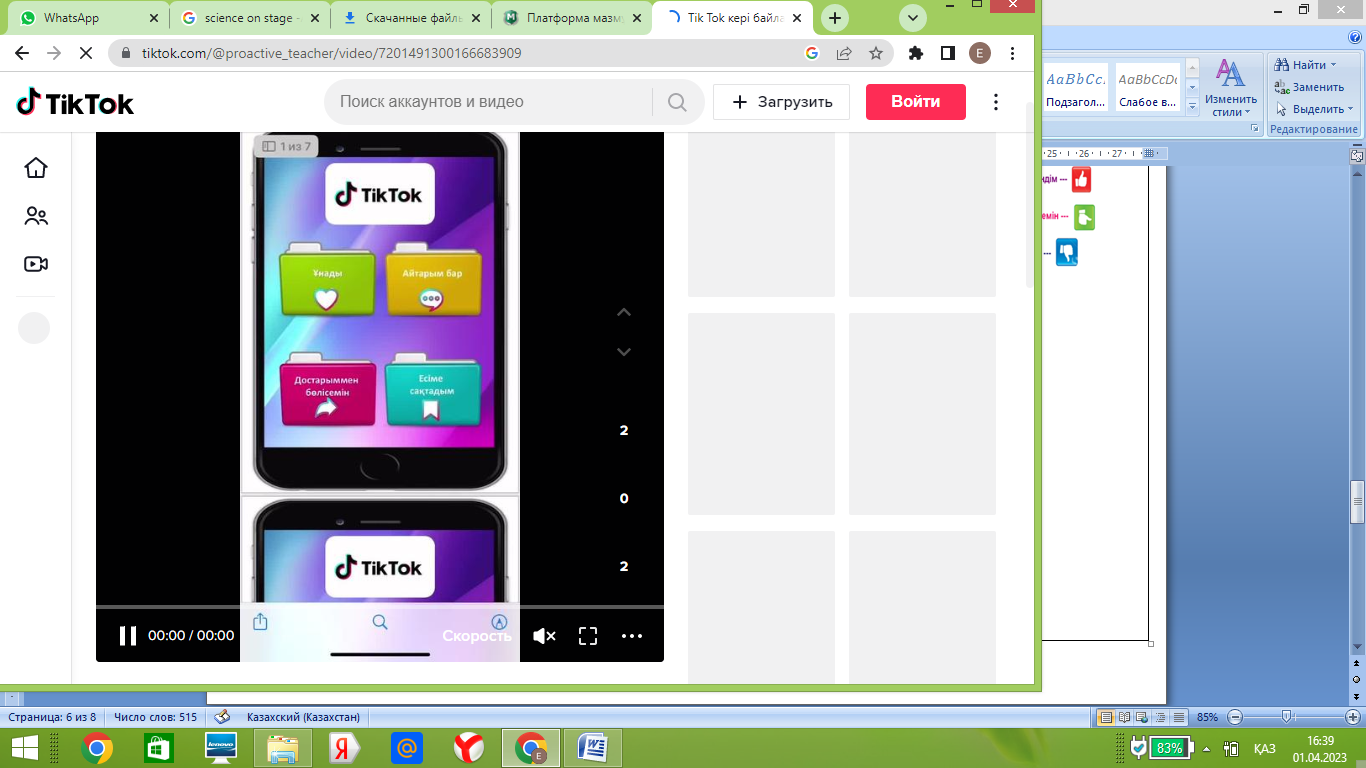Open the Word Styles pane launcher

click(x=1253, y=129)
